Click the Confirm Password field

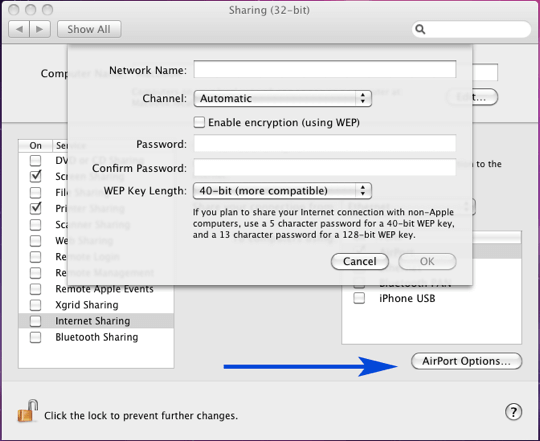click(325, 167)
